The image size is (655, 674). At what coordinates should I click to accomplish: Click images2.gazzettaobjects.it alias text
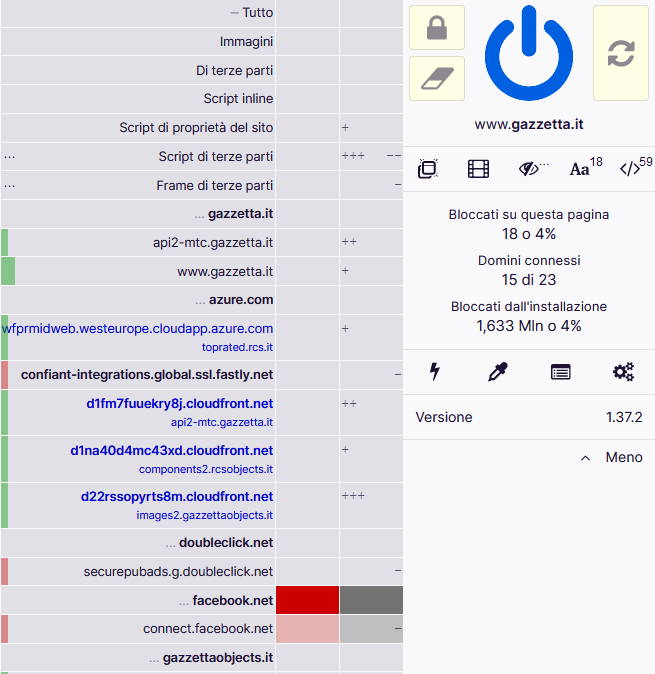pos(204,515)
